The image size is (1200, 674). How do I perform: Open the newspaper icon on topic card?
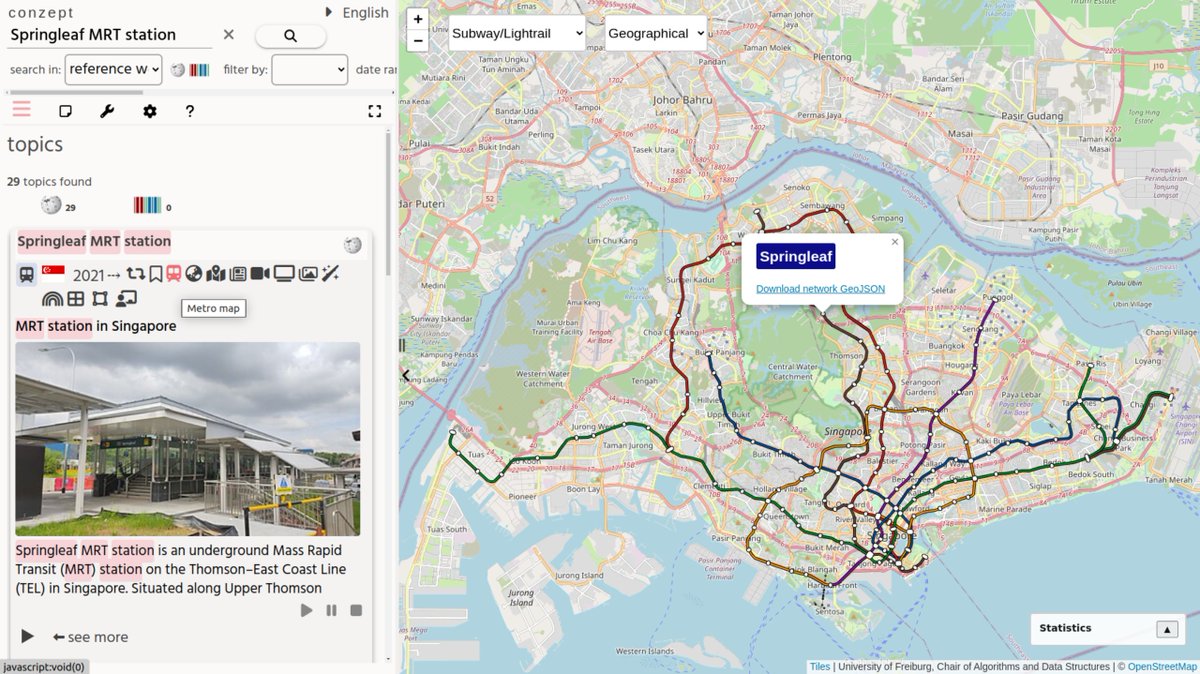[238, 274]
